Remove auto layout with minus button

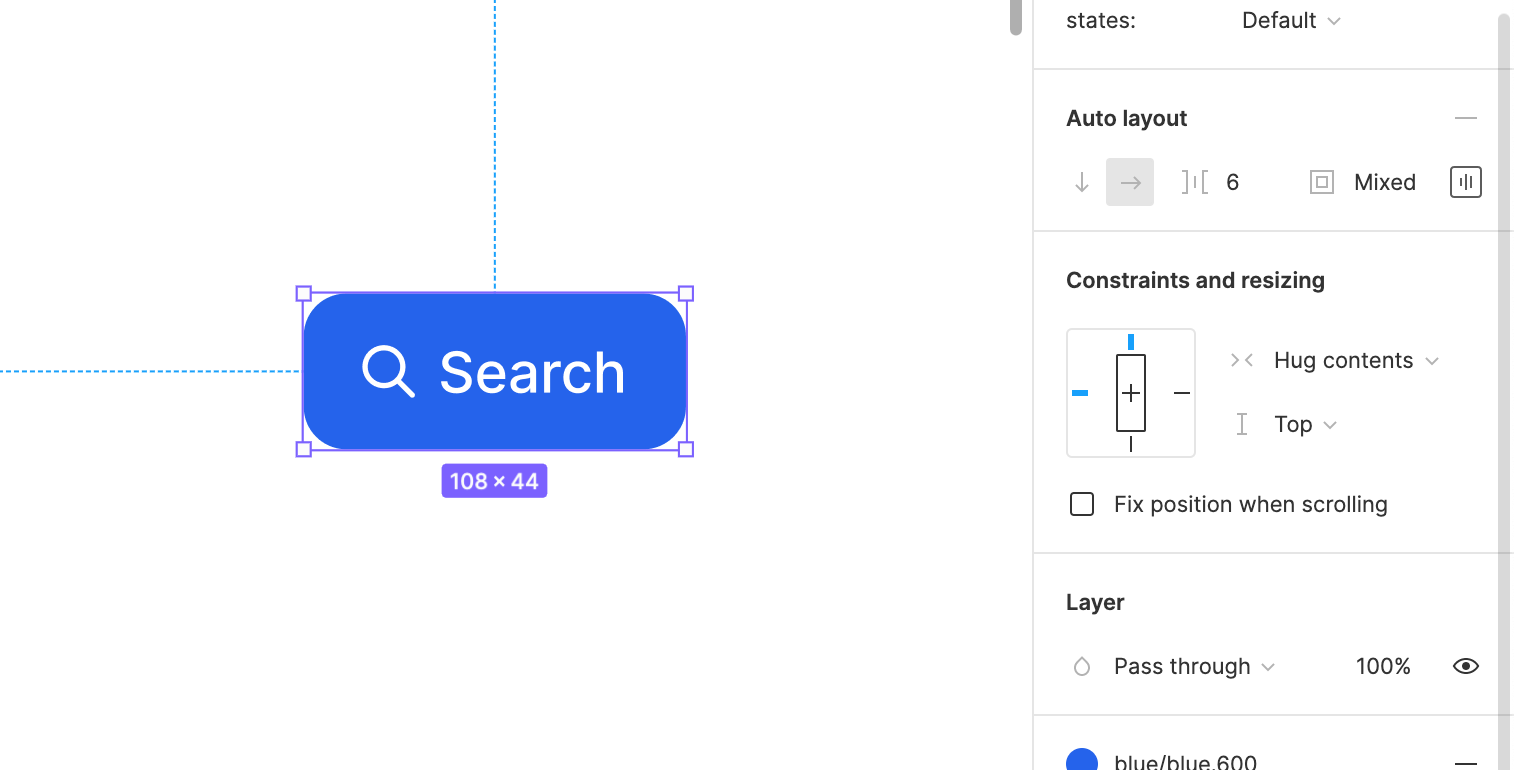click(x=1466, y=118)
